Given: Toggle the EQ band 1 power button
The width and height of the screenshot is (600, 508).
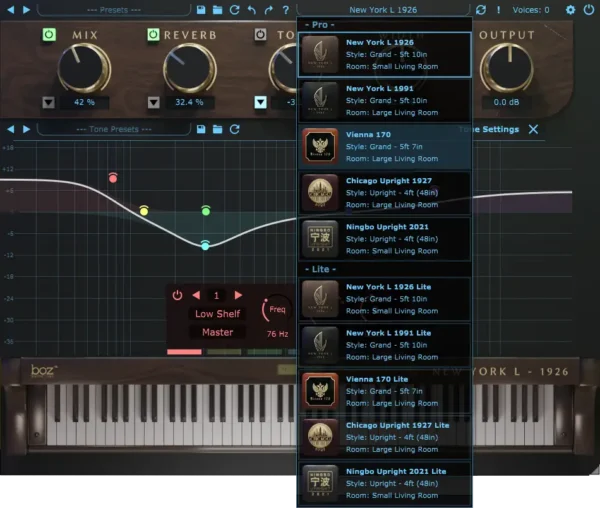Looking at the screenshot, I should tap(177, 295).
